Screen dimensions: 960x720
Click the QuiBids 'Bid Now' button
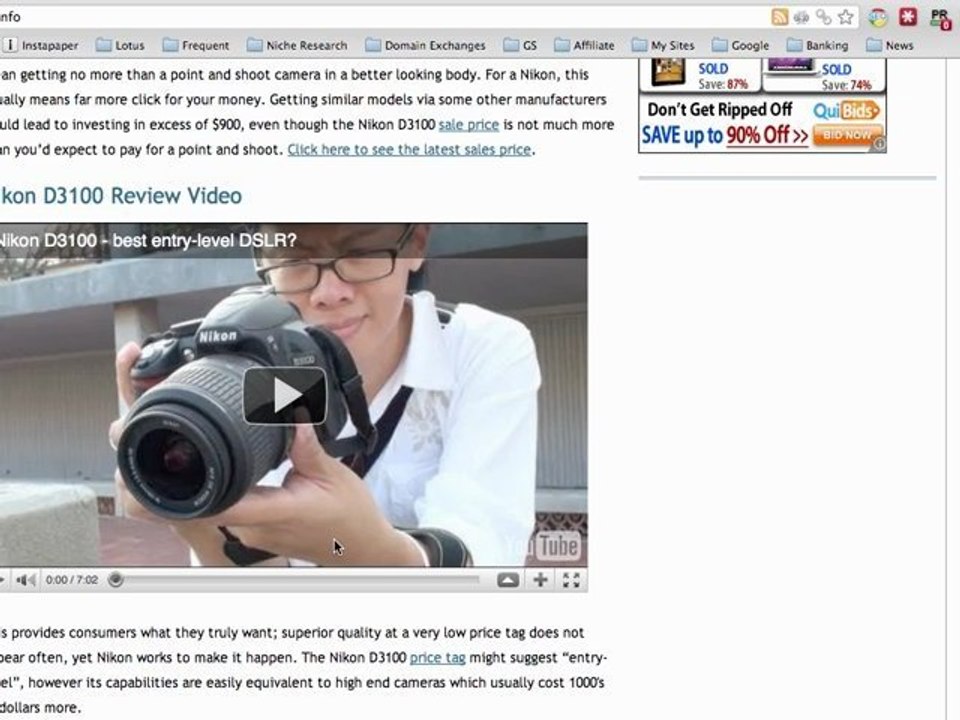click(x=847, y=134)
